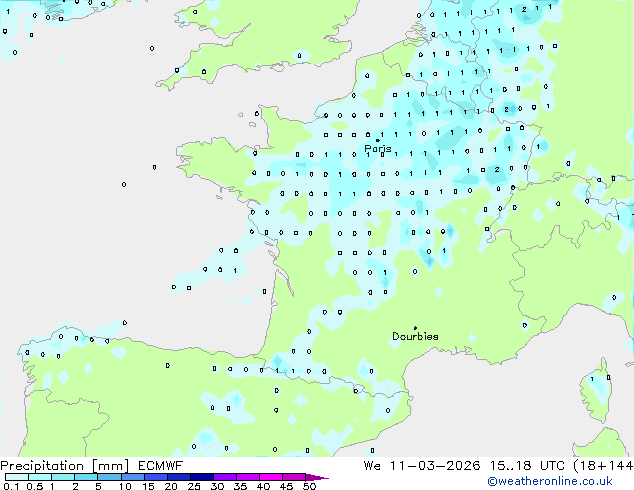634x490 pixels.
Task: Pick the legend swatch between 2 and 5
Action: (x=86, y=477)
